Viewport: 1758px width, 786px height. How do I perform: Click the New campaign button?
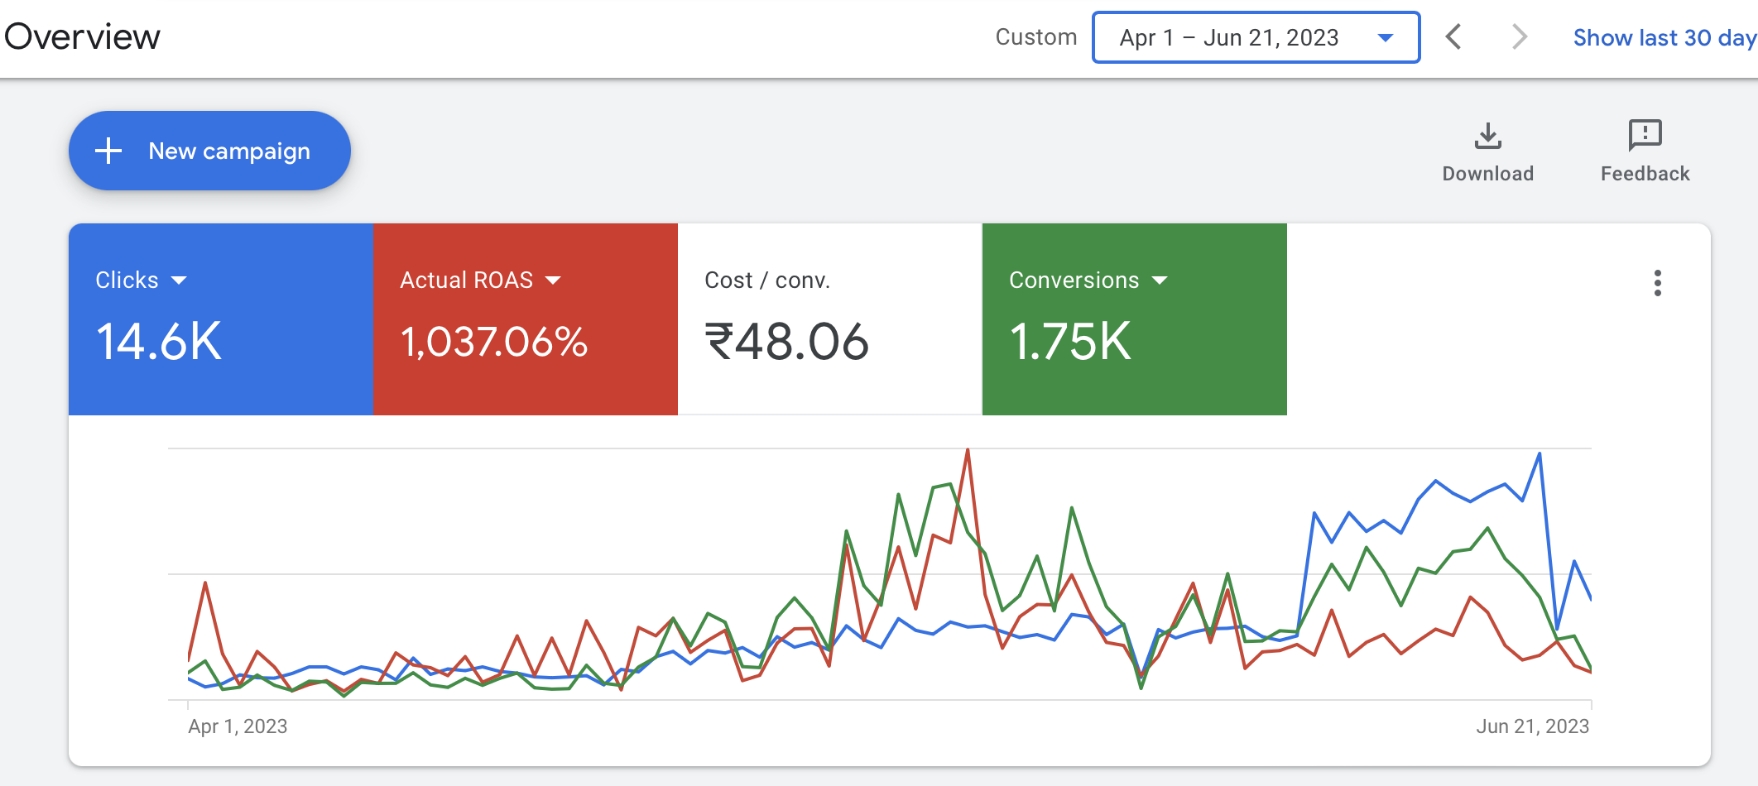tap(209, 151)
